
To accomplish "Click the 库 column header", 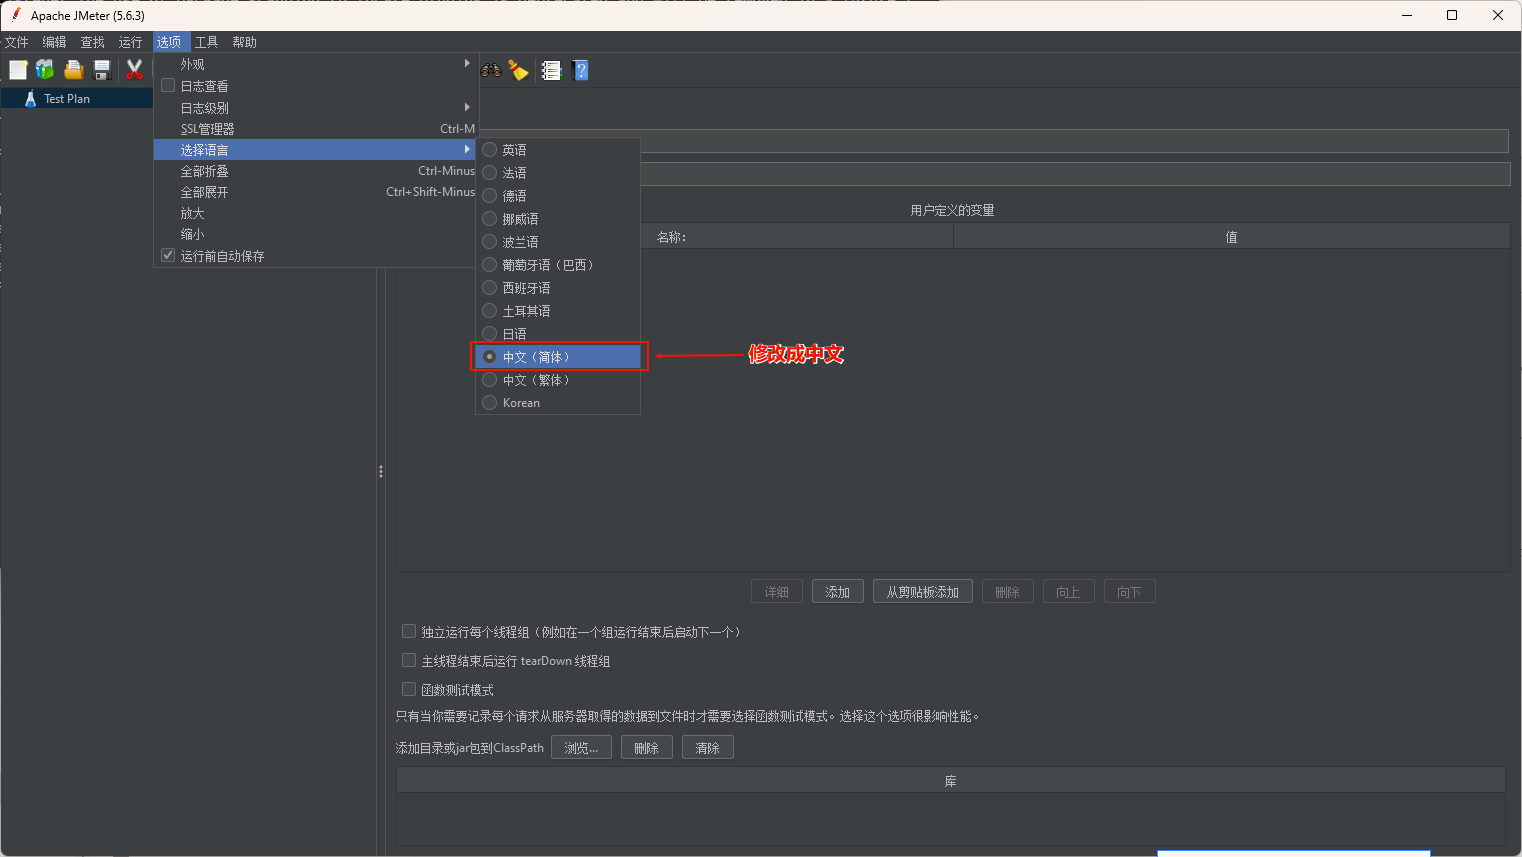I will tap(951, 781).
